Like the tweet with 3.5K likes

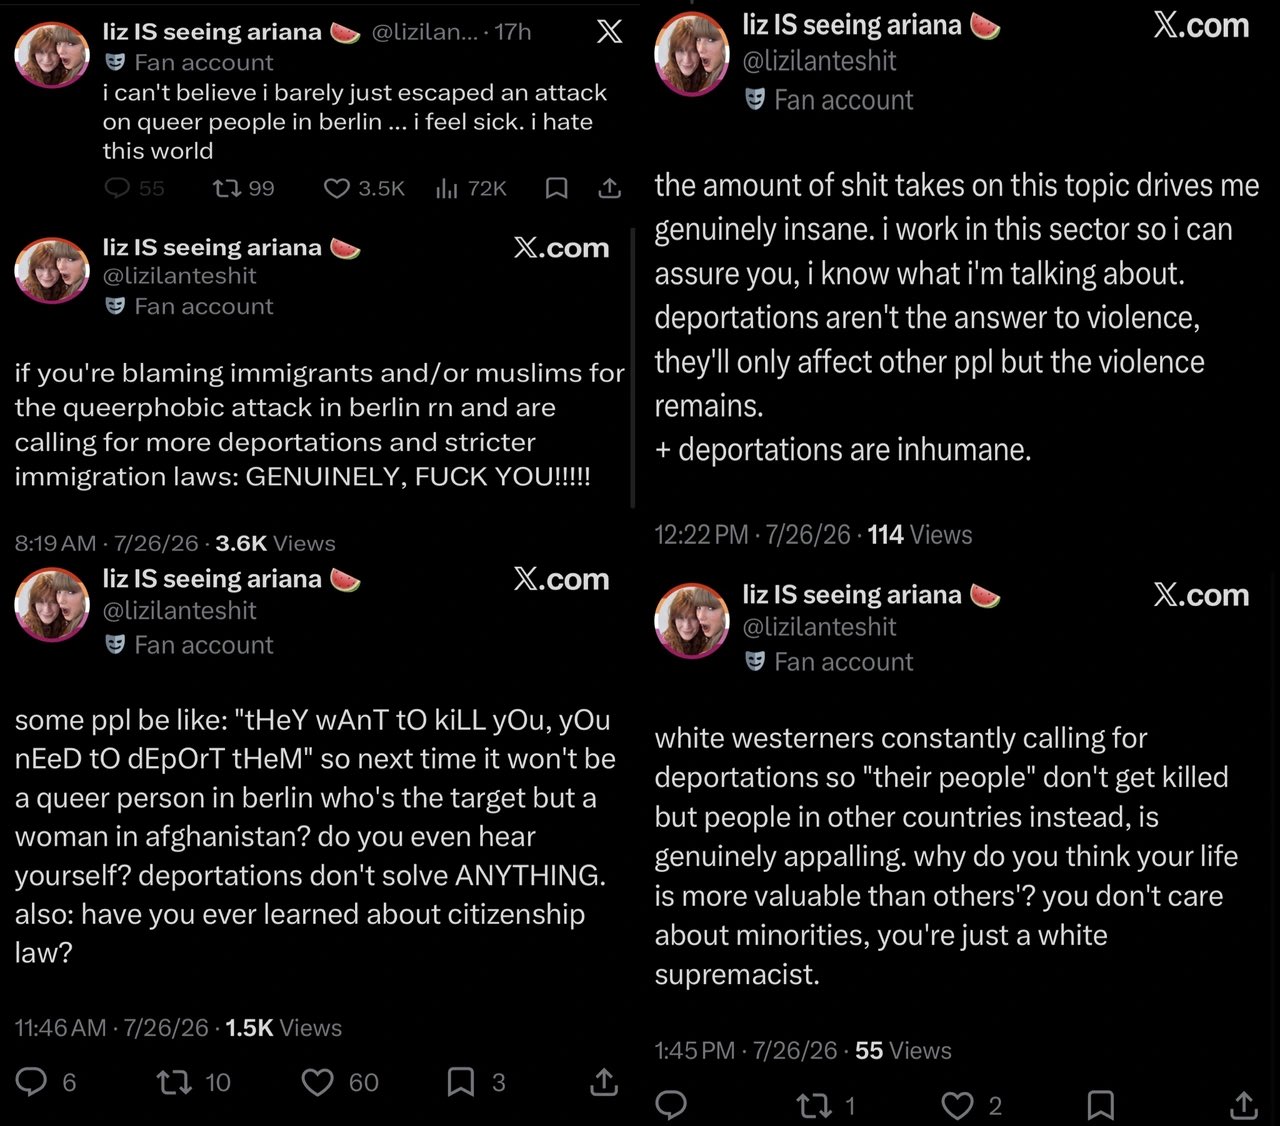click(x=337, y=188)
